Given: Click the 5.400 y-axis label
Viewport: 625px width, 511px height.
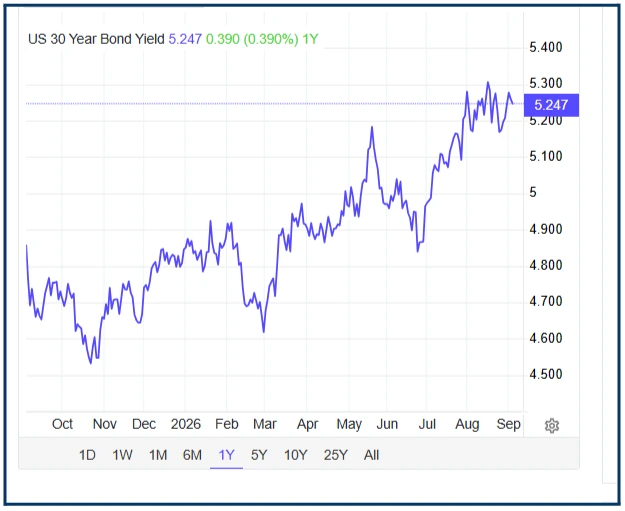Looking at the screenshot, I should tap(546, 47).
